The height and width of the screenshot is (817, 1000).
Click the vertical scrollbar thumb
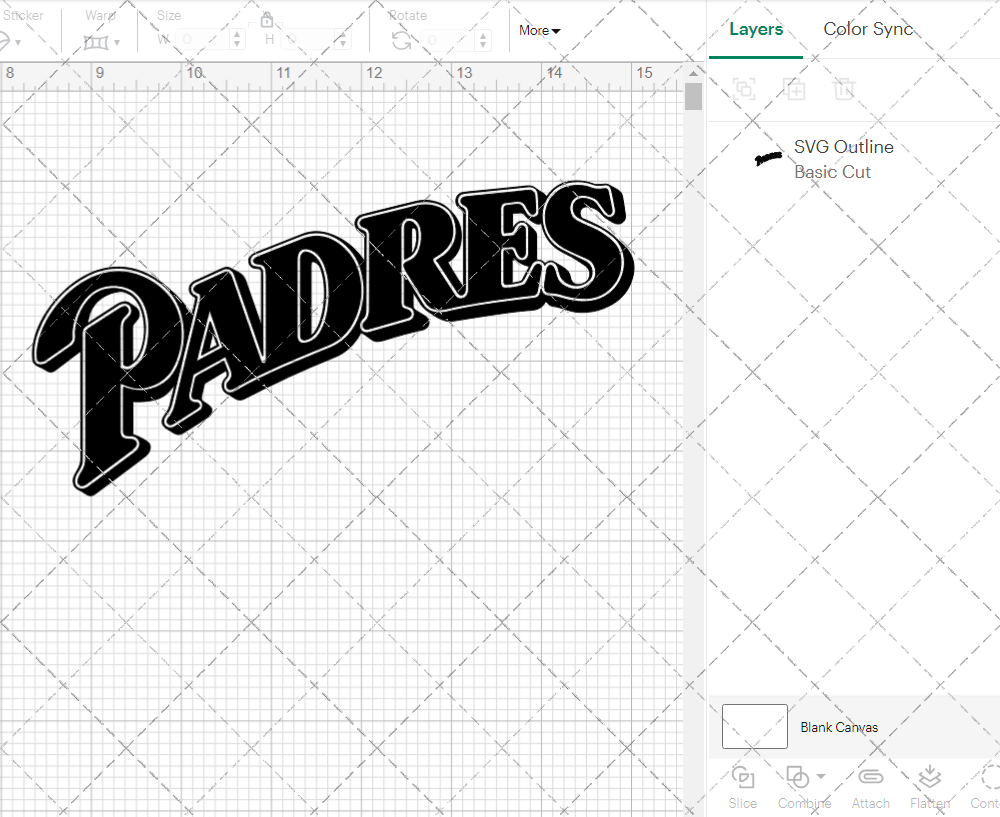(x=693, y=97)
